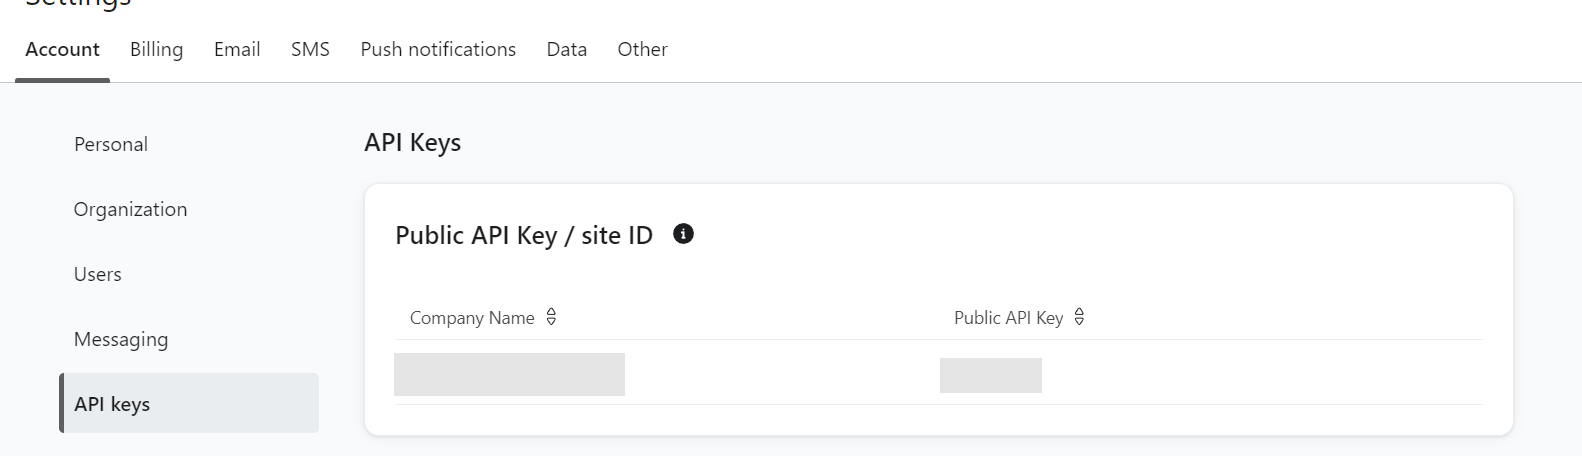Click the Company Name column header text
Viewport: 1582px width, 456px height.
[x=472, y=318]
